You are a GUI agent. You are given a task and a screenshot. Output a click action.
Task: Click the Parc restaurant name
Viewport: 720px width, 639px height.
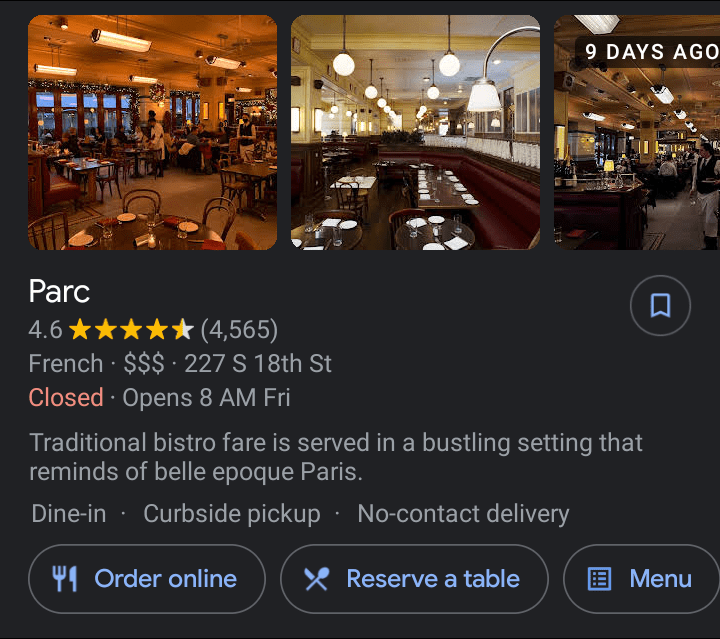[x=59, y=291]
